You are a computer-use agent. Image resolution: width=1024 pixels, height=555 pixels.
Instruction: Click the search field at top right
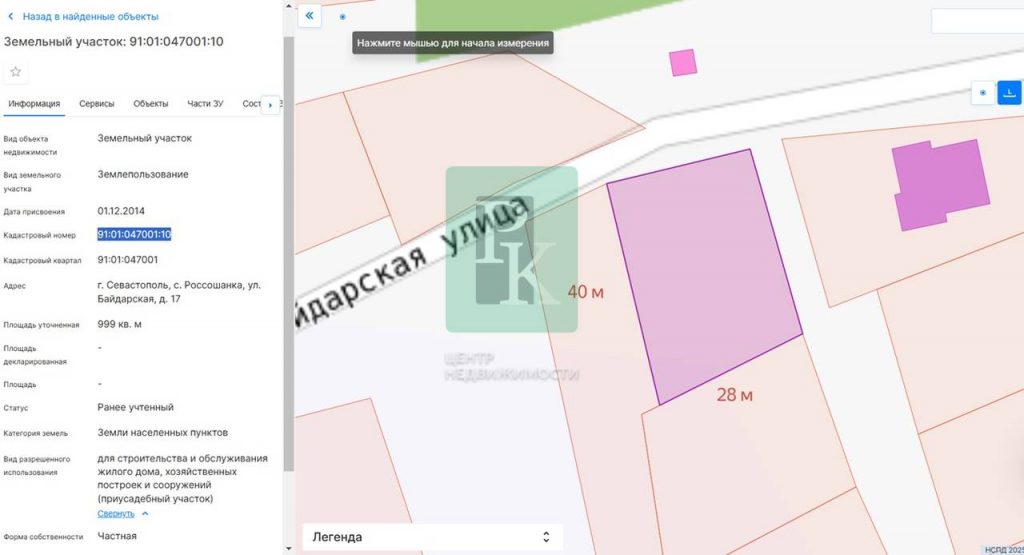pyautogui.click(x=976, y=21)
